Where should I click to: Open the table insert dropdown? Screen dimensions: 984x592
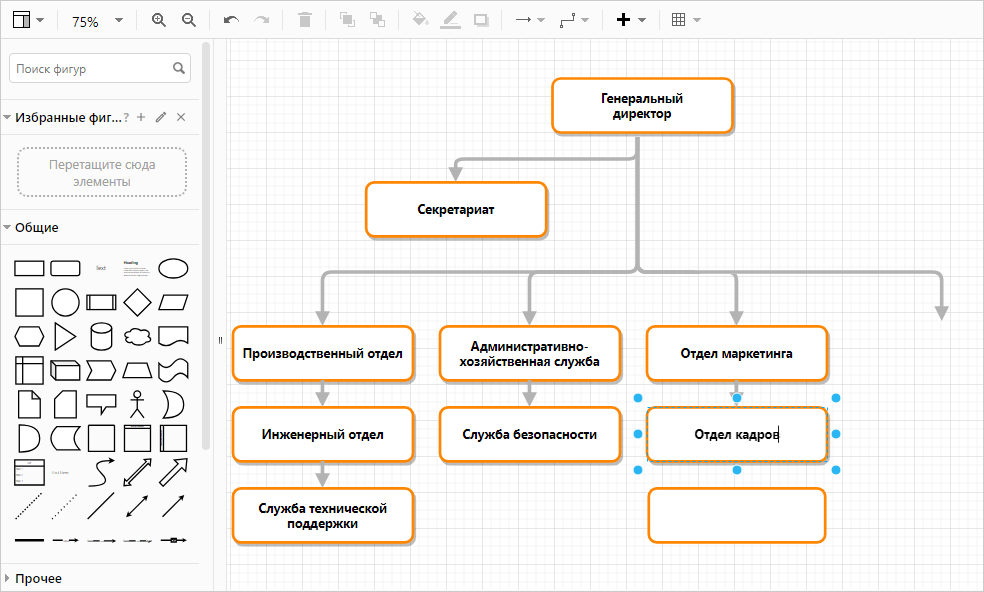pyautogui.click(x=686, y=20)
